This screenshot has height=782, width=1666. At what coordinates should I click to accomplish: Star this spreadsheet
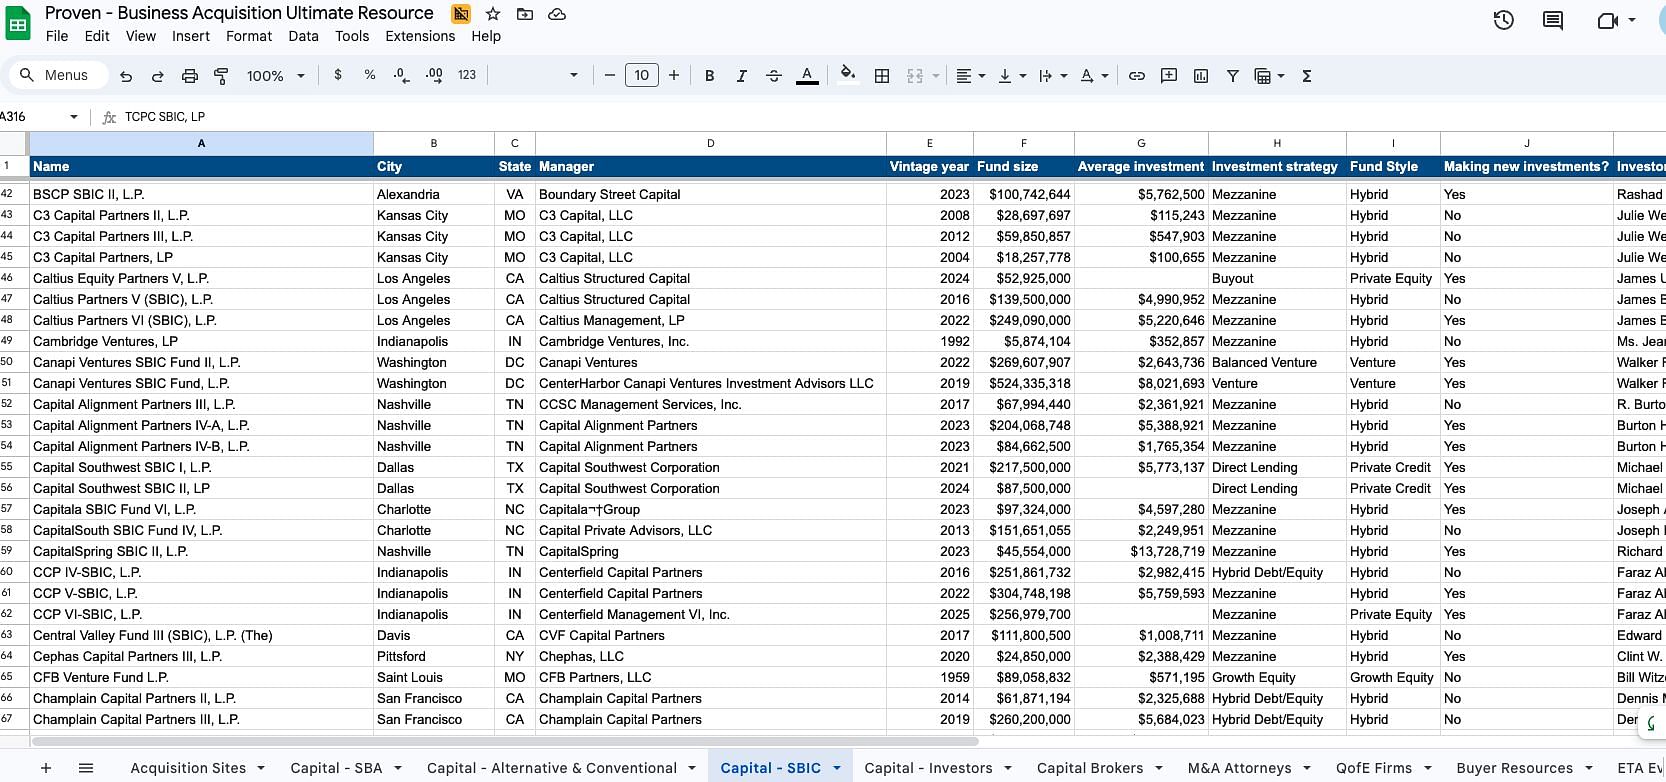[x=493, y=14]
